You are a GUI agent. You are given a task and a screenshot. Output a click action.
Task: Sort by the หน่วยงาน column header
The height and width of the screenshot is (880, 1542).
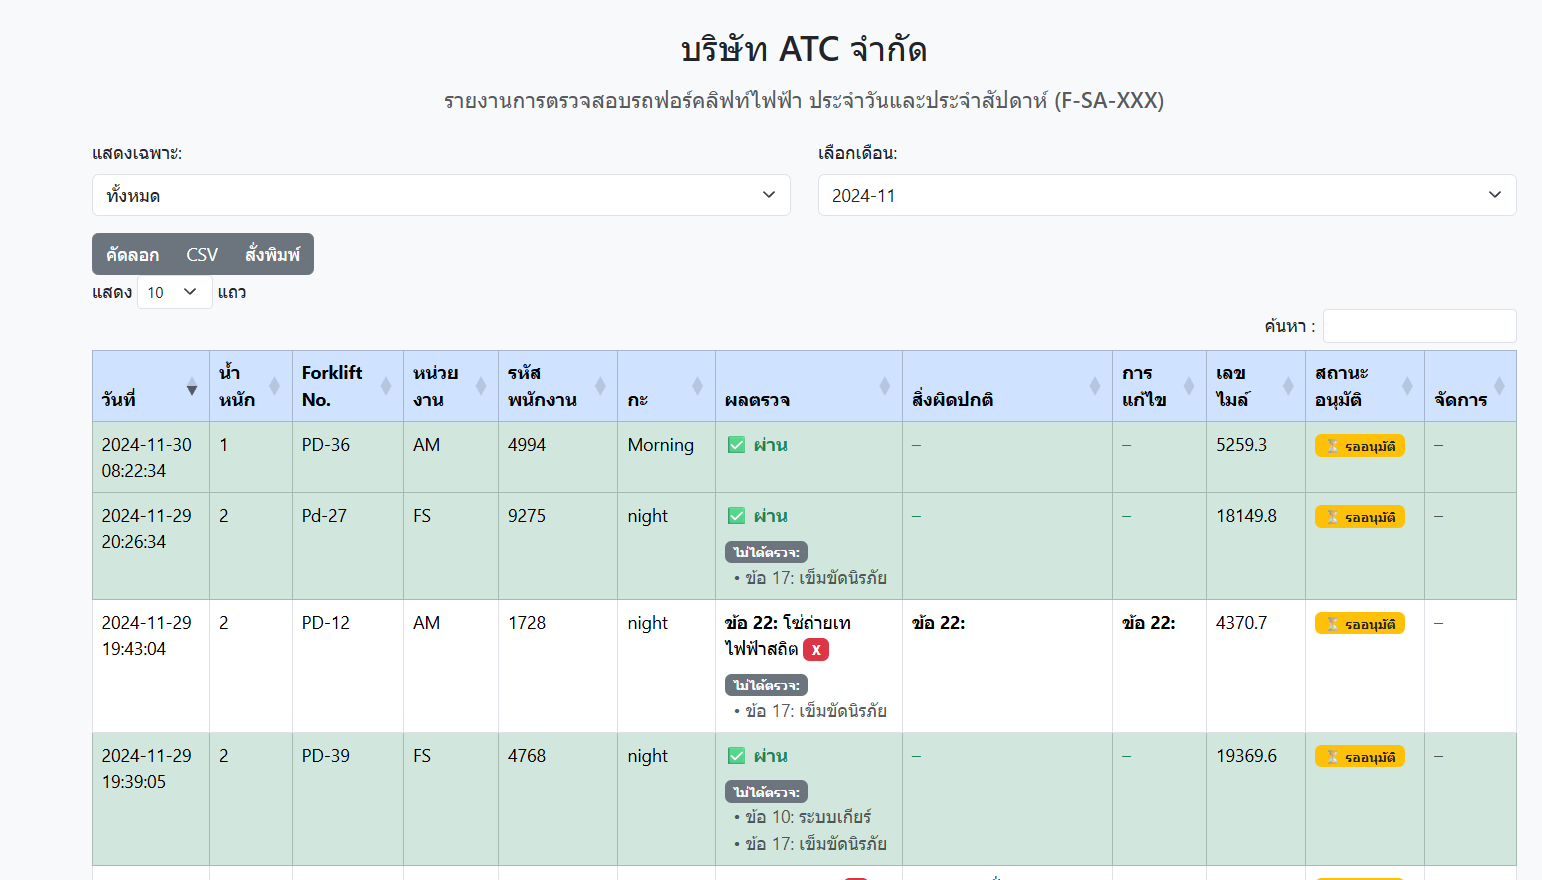click(450, 386)
